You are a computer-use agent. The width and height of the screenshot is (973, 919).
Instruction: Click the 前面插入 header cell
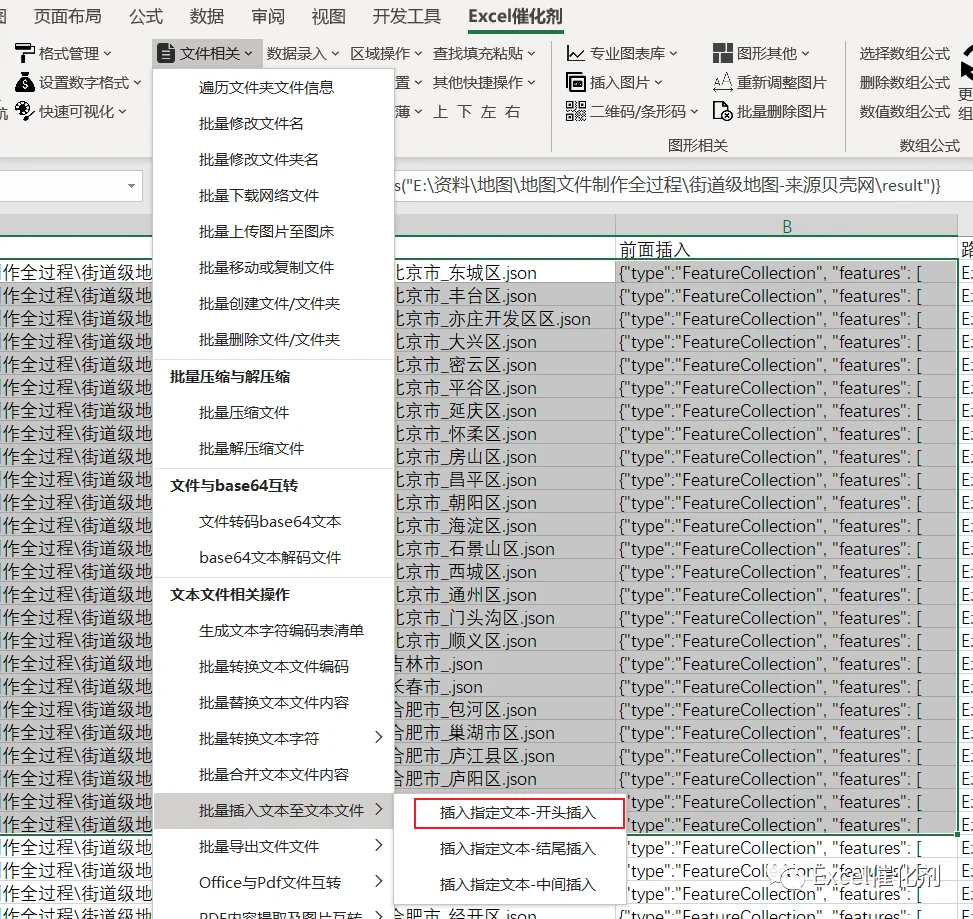coord(786,249)
